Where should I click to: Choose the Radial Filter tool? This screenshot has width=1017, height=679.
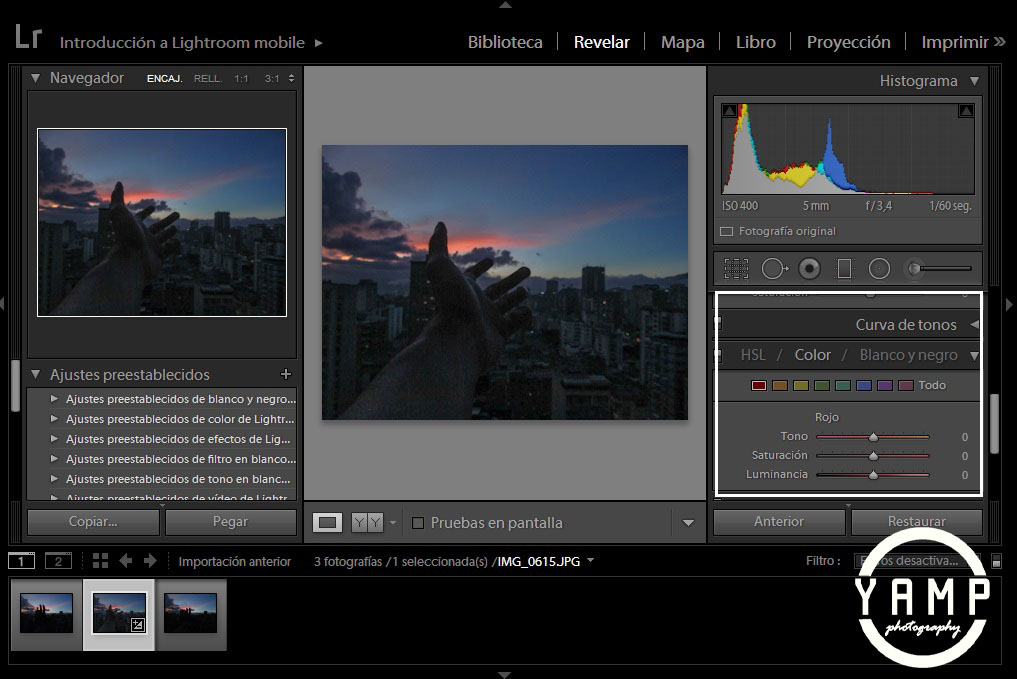click(x=879, y=269)
